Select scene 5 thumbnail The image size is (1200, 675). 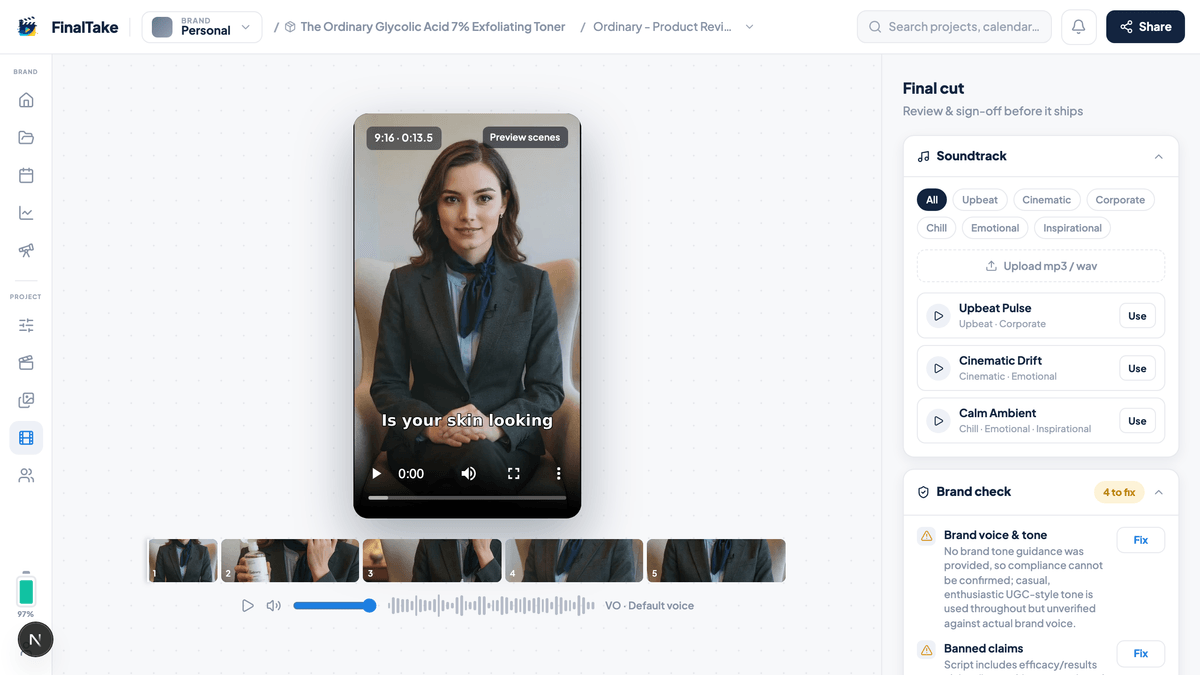pyautogui.click(x=716, y=561)
